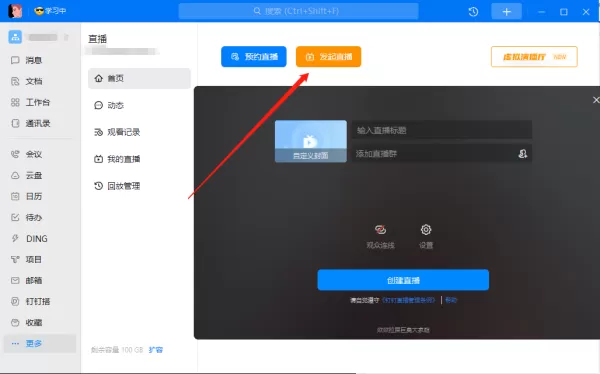Open the history clock icon in title bar
The width and height of the screenshot is (600, 374).
[473, 12]
